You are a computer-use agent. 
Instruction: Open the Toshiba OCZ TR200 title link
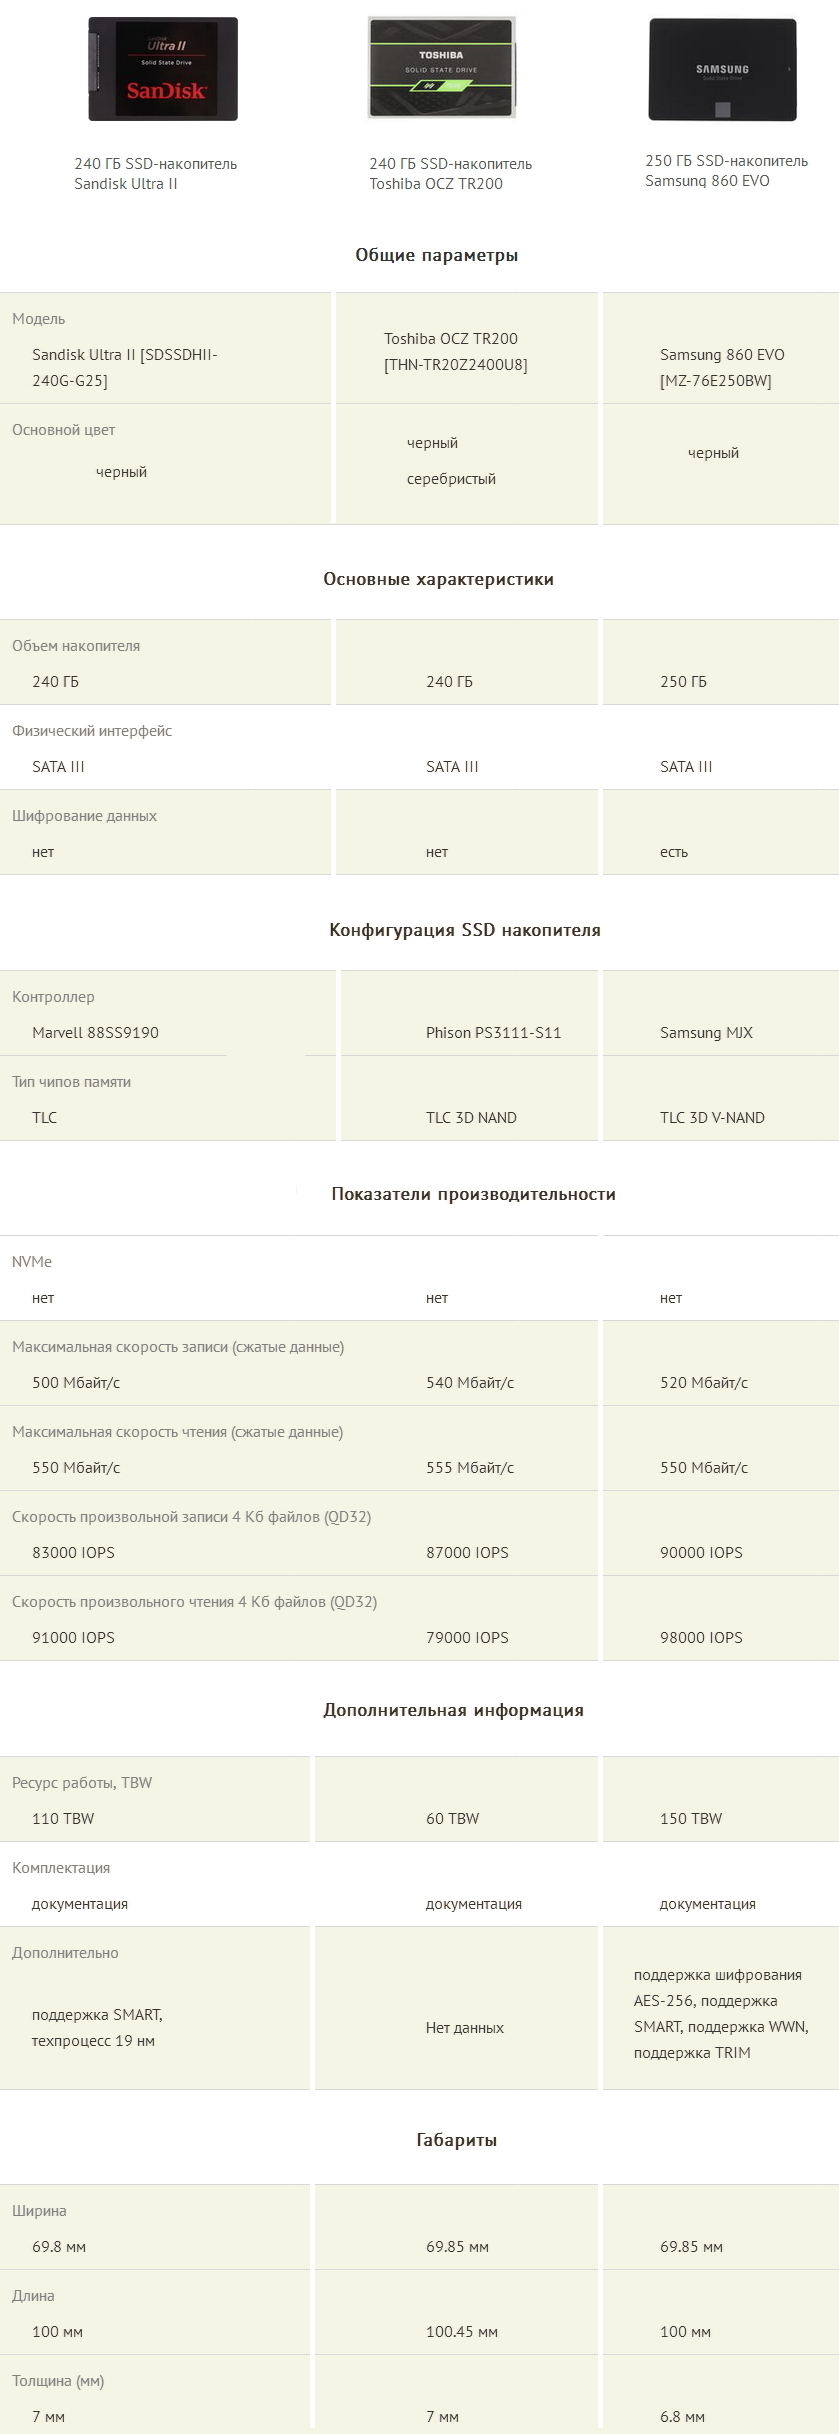[x=450, y=174]
